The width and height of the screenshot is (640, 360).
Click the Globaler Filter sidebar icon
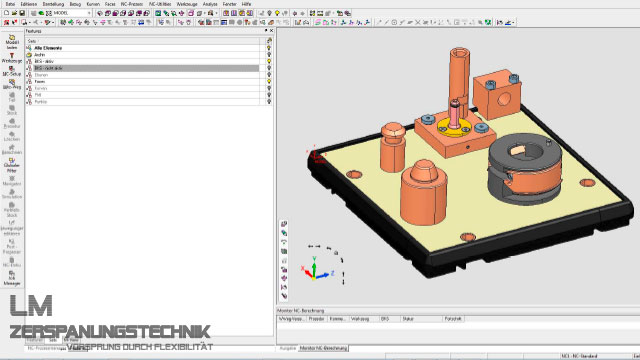12,165
